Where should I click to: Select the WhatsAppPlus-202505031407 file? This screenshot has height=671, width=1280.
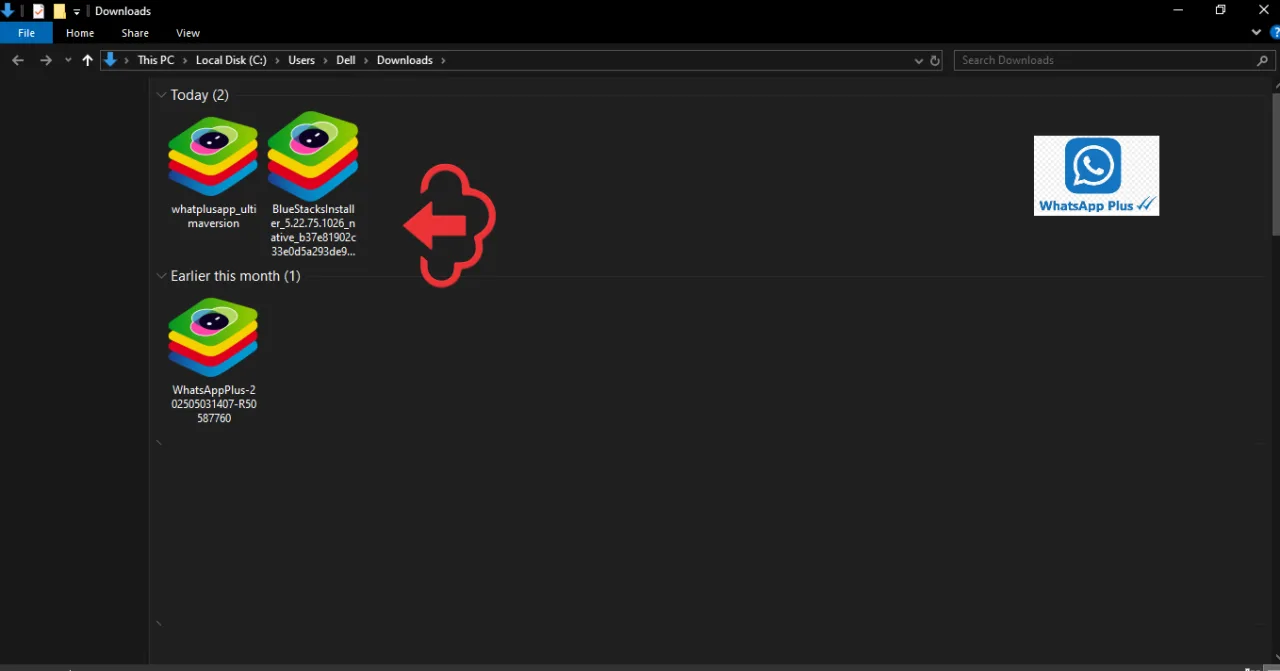[x=213, y=361]
